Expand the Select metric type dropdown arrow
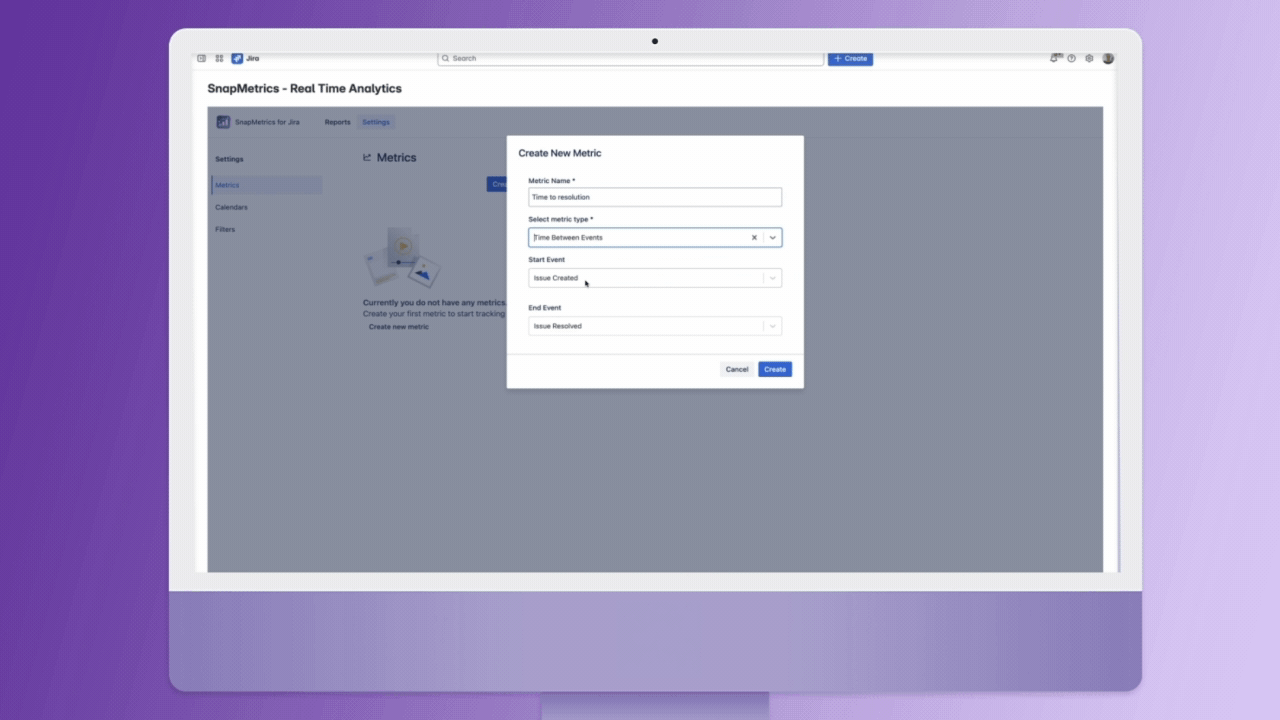Image resolution: width=1280 pixels, height=720 pixels. (773, 238)
